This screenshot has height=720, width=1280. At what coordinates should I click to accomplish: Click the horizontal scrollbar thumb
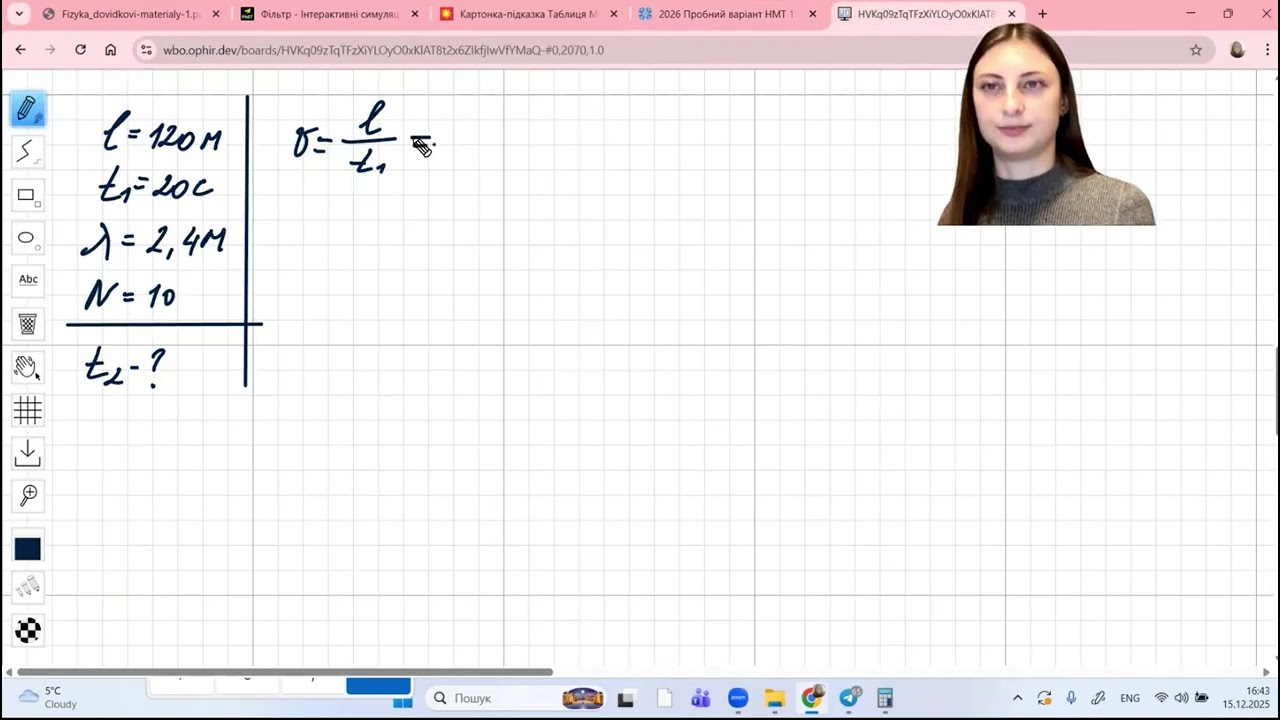tap(285, 672)
